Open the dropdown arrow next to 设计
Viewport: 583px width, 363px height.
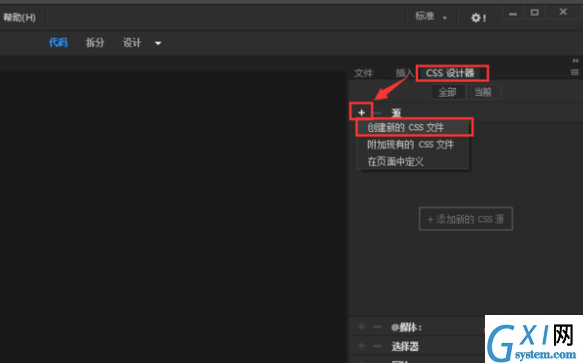tap(158, 43)
